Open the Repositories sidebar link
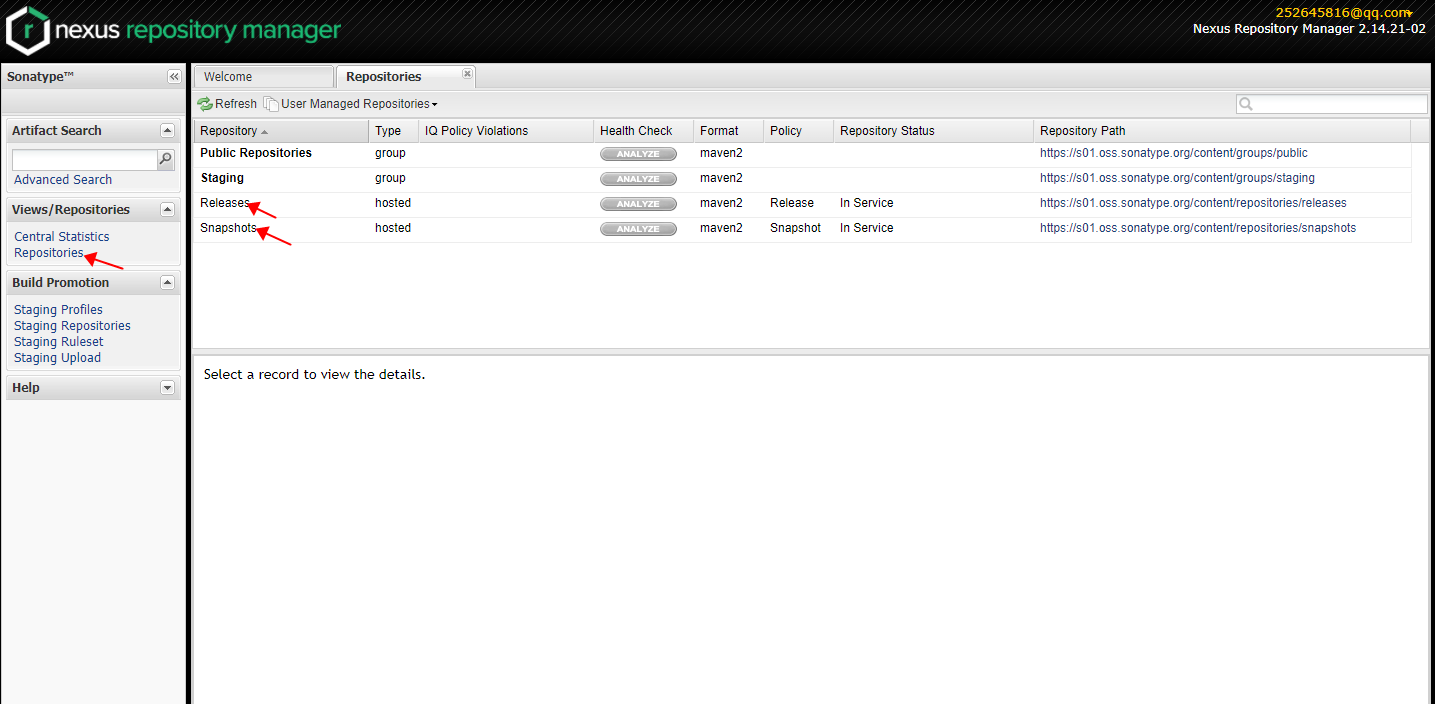This screenshot has width=1435, height=704. pos(49,253)
